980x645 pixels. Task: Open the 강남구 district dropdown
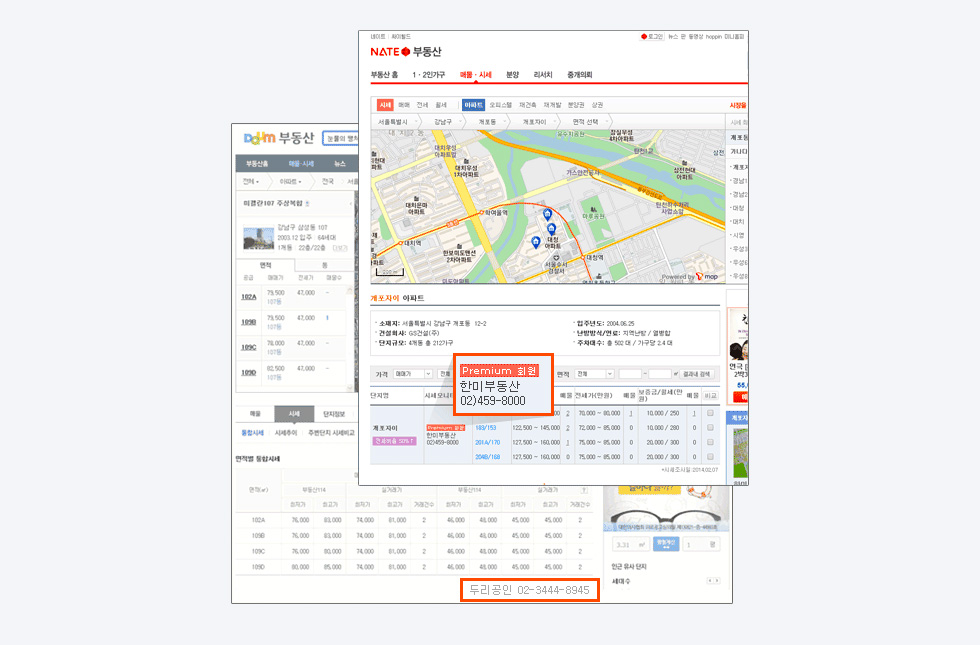[x=446, y=122]
